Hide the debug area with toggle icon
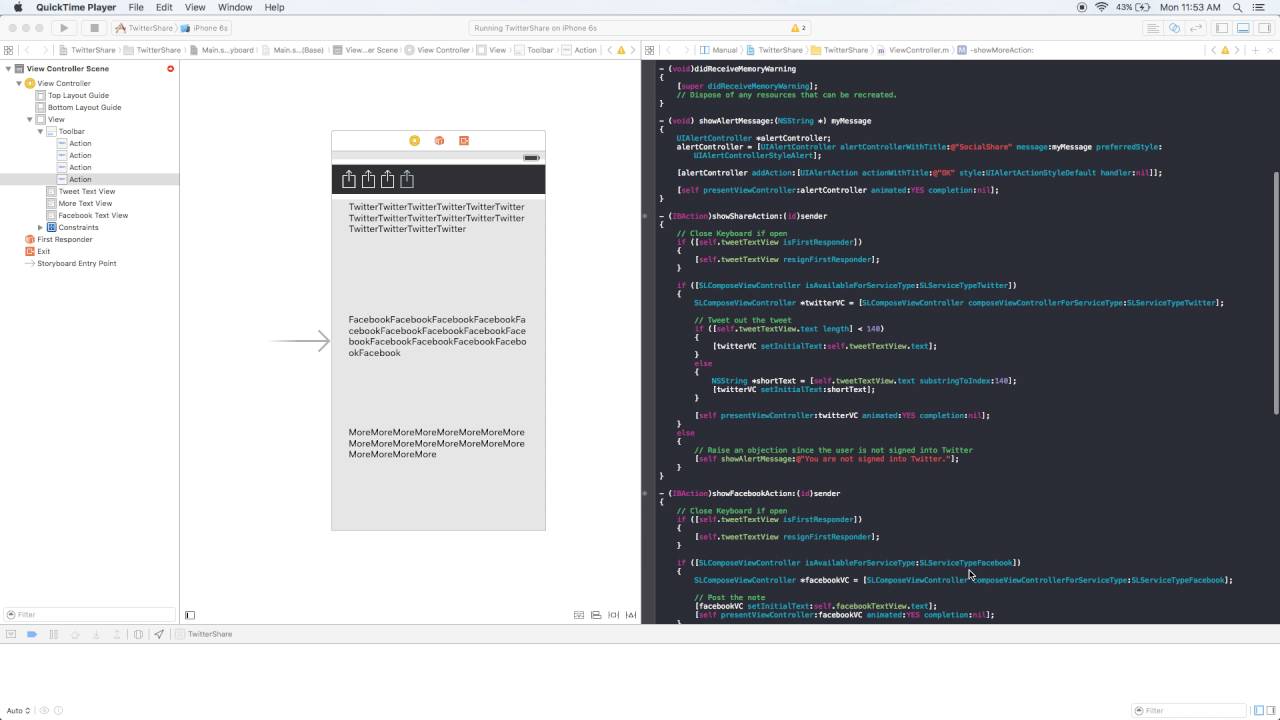This screenshot has width=1280, height=720. 11,634
